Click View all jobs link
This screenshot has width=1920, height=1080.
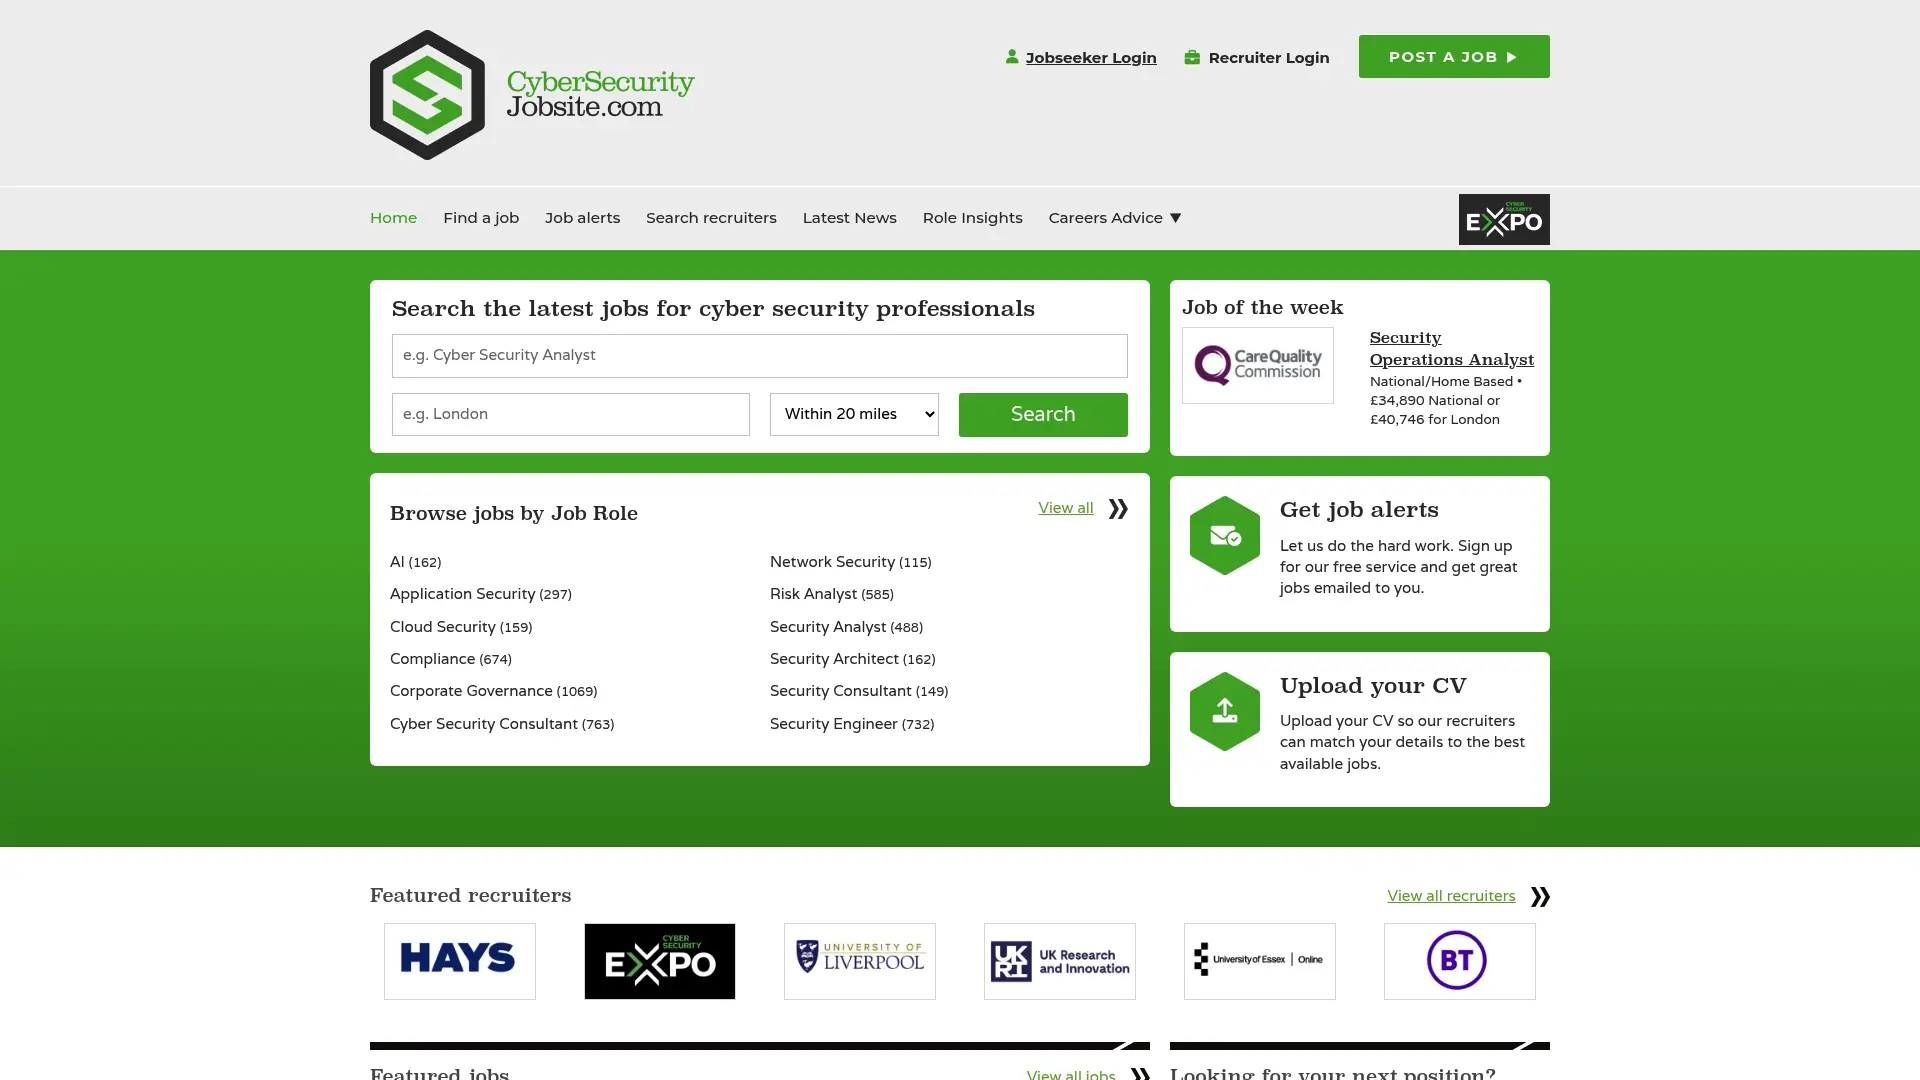[1071, 1075]
